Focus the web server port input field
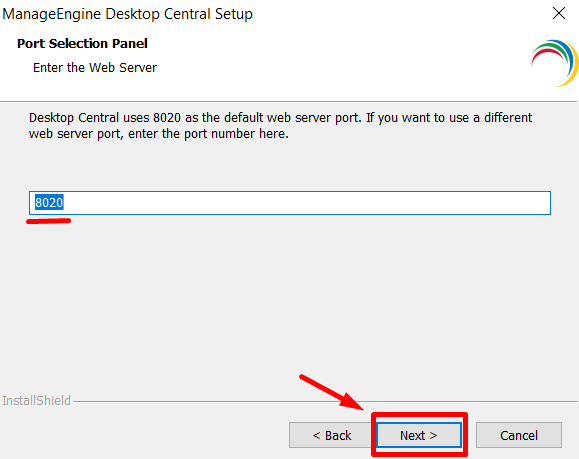The width and height of the screenshot is (579, 459). coord(290,203)
